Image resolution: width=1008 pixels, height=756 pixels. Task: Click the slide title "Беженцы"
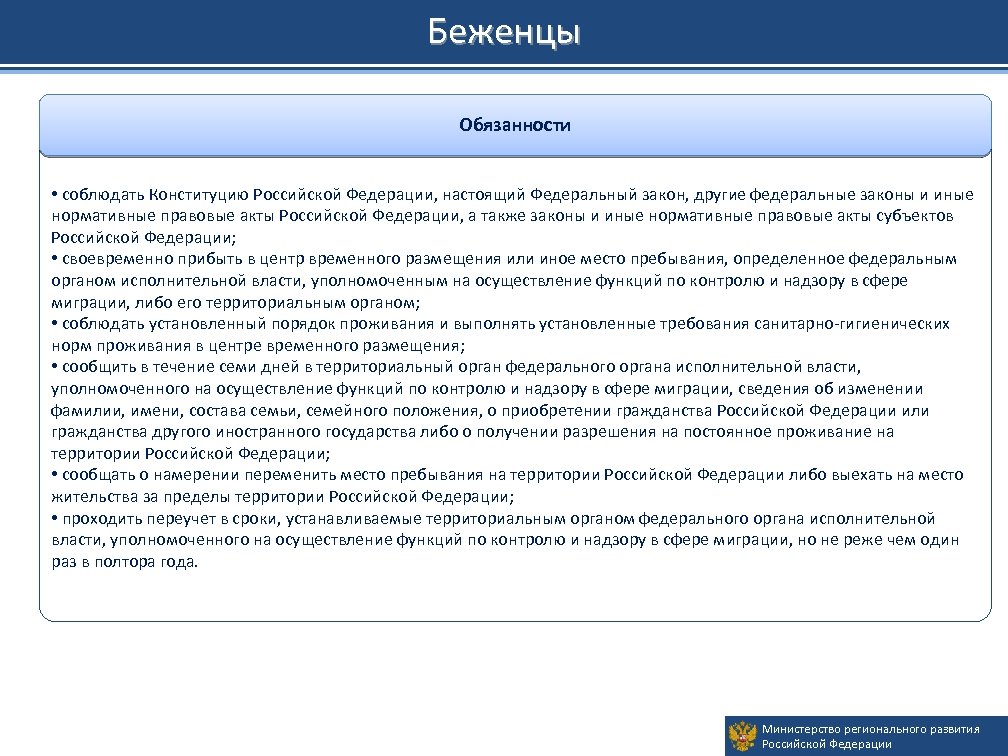(x=504, y=32)
